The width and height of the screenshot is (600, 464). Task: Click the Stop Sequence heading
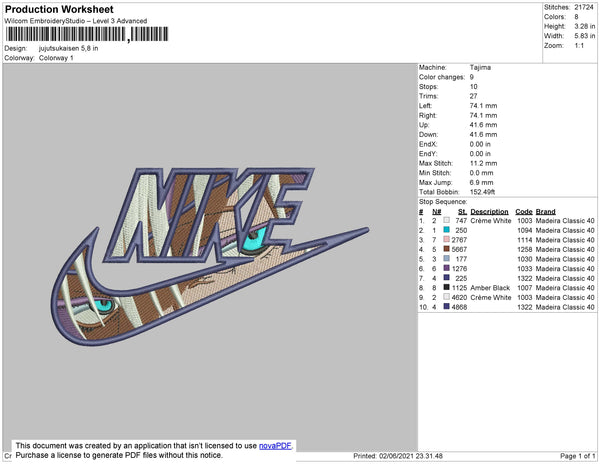(x=443, y=202)
